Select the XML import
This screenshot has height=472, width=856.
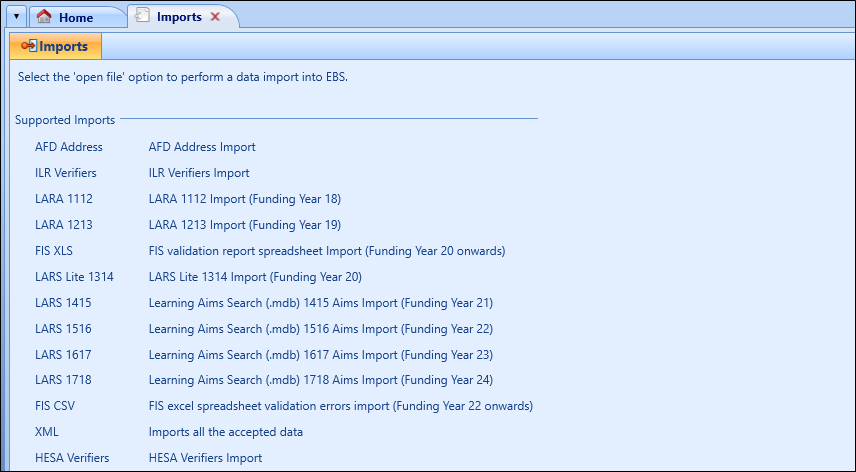pyautogui.click(x=46, y=432)
